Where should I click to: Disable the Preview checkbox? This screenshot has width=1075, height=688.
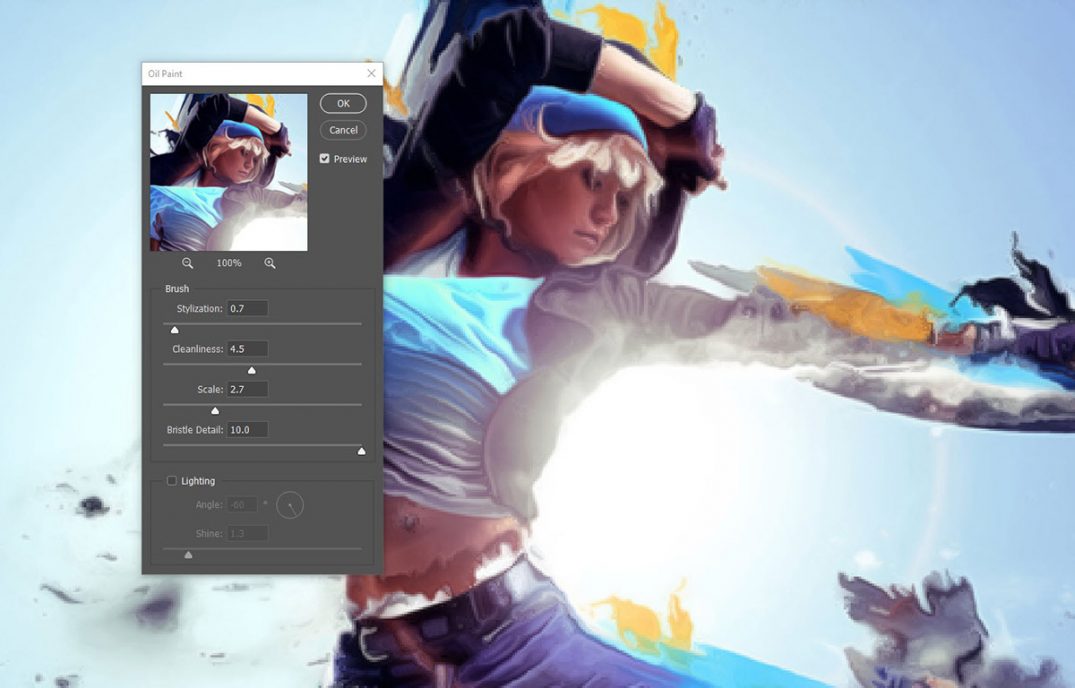pyautogui.click(x=324, y=158)
